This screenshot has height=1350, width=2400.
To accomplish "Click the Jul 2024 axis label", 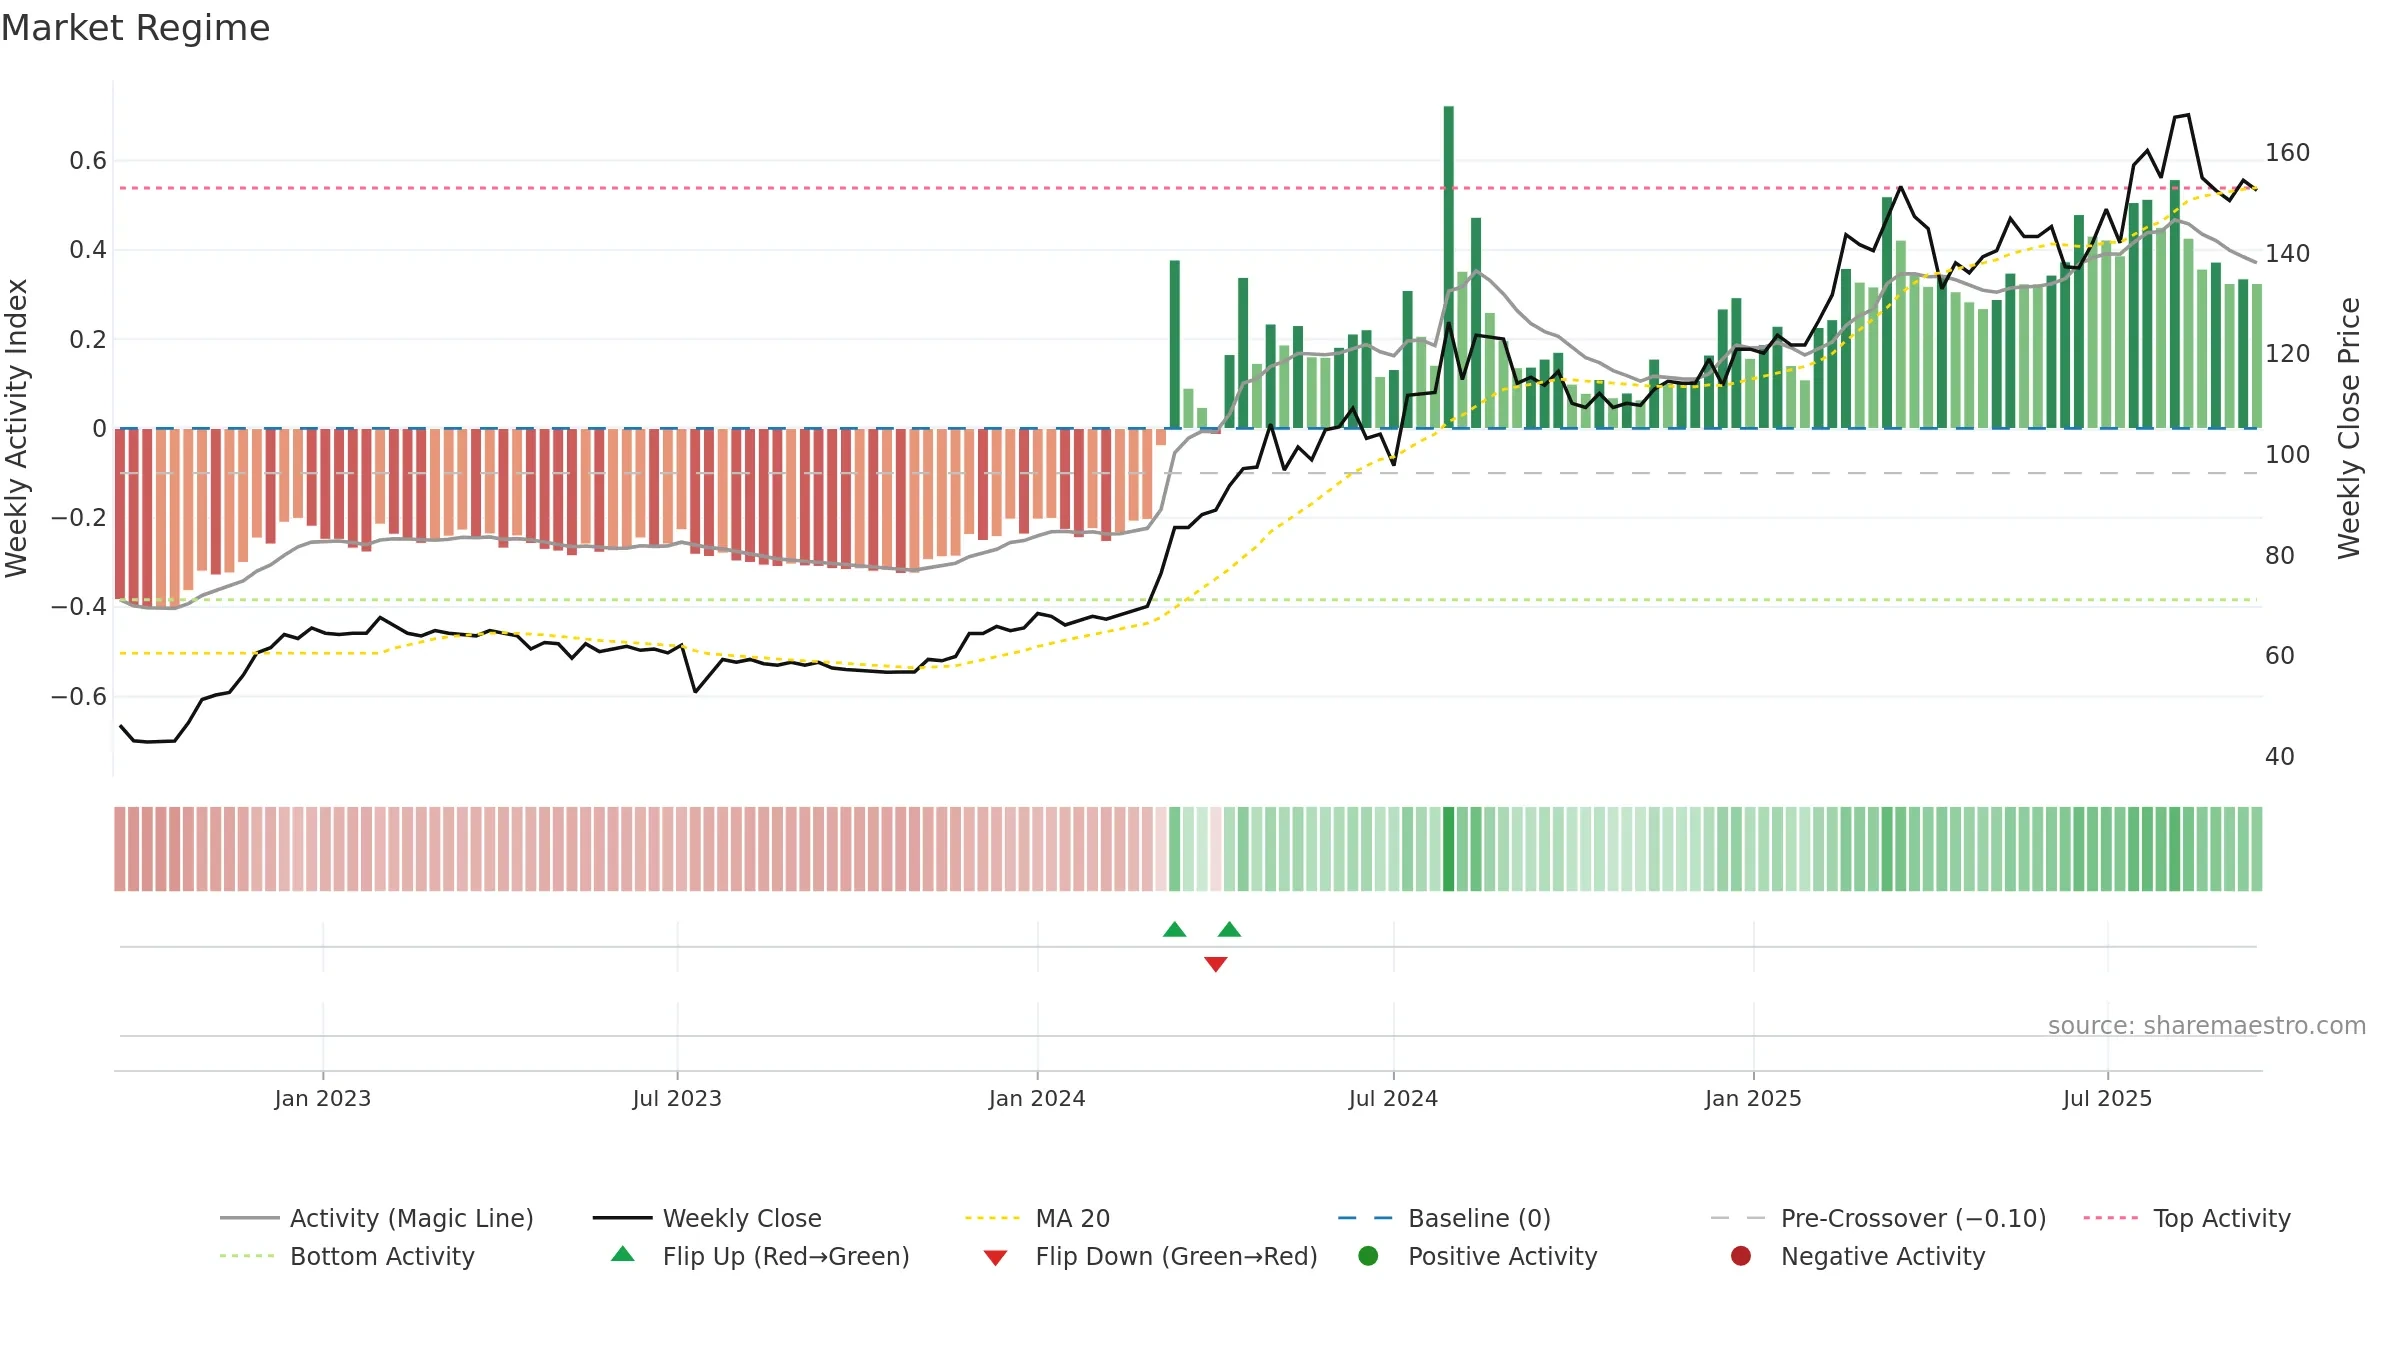I will coord(1393,1098).
